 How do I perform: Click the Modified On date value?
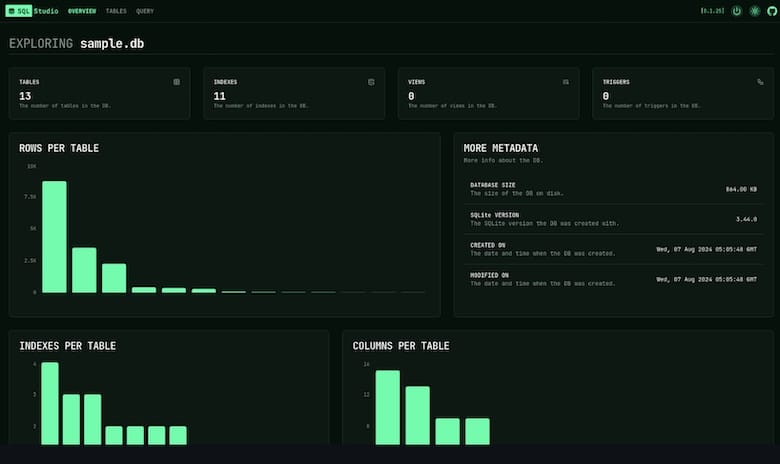click(x=706, y=279)
